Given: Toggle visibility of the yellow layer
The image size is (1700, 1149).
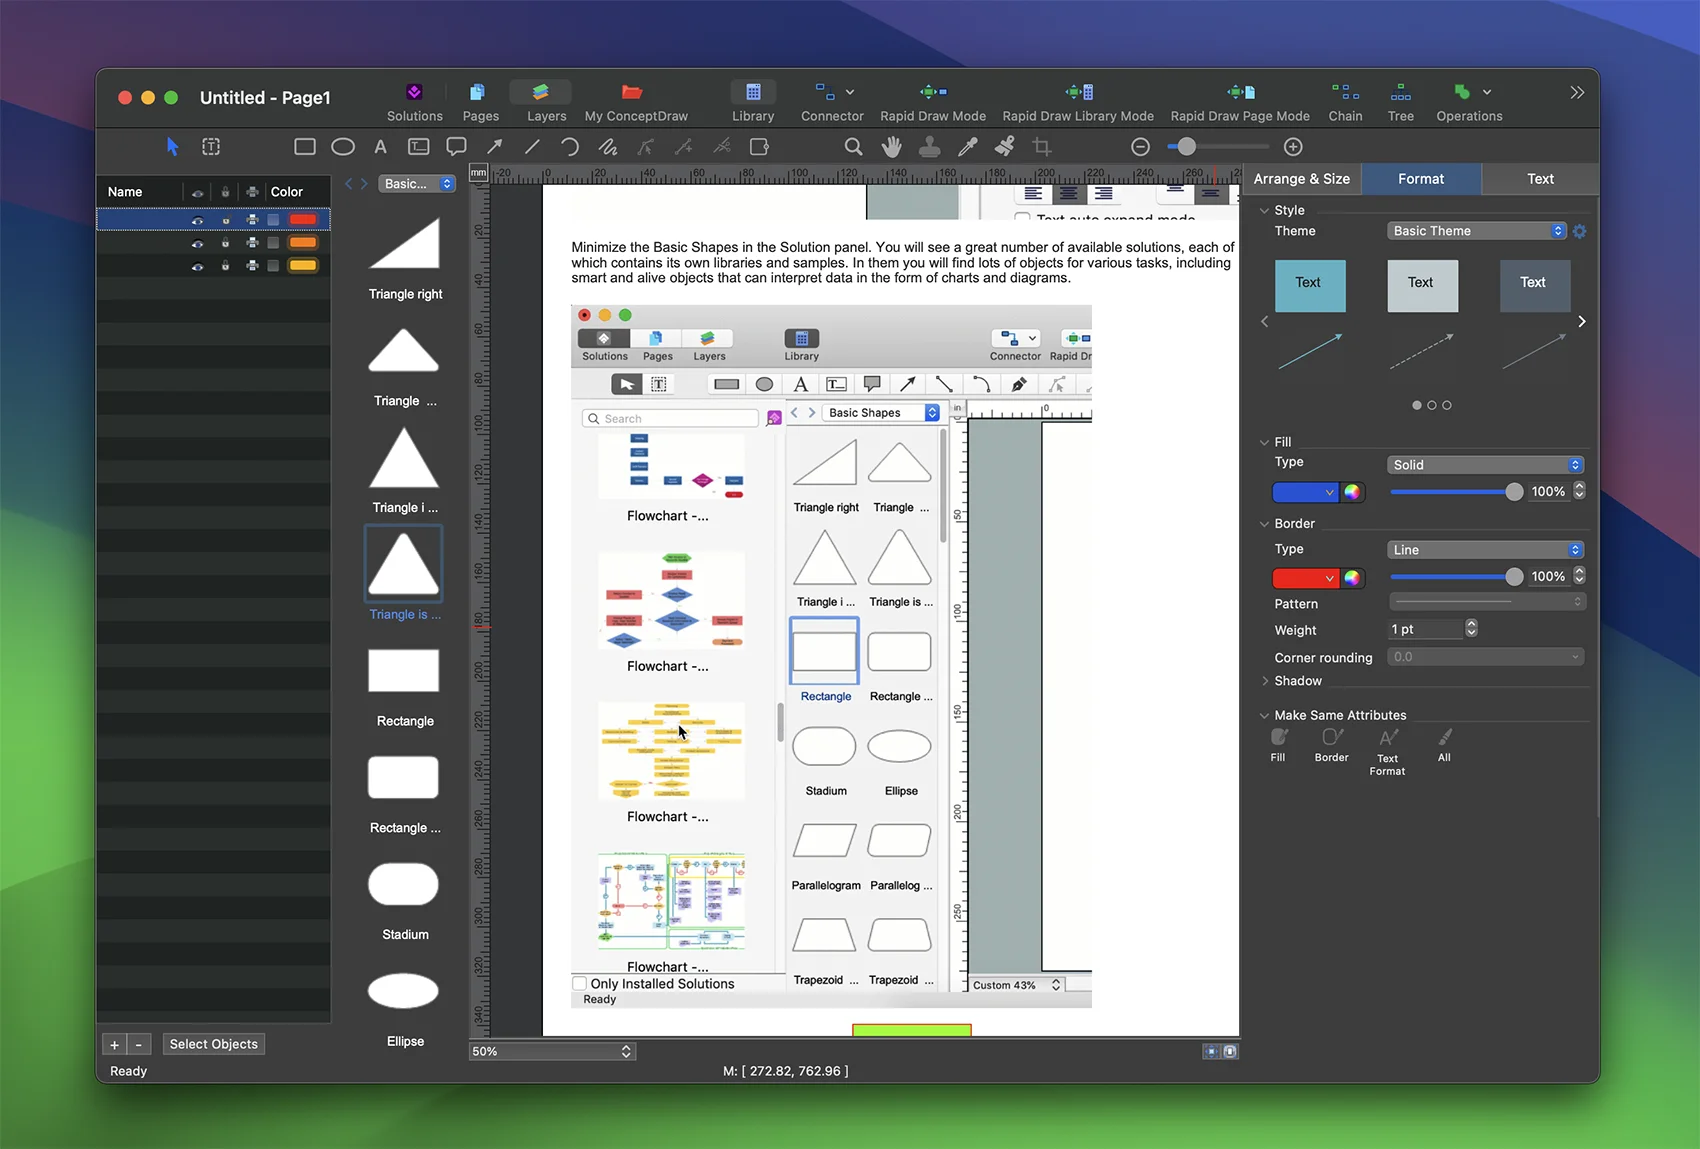Looking at the screenshot, I should click(x=198, y=266).
